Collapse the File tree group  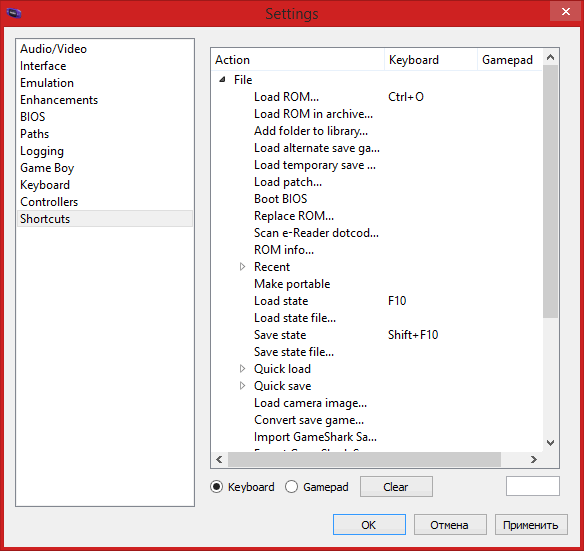point(222,80)
